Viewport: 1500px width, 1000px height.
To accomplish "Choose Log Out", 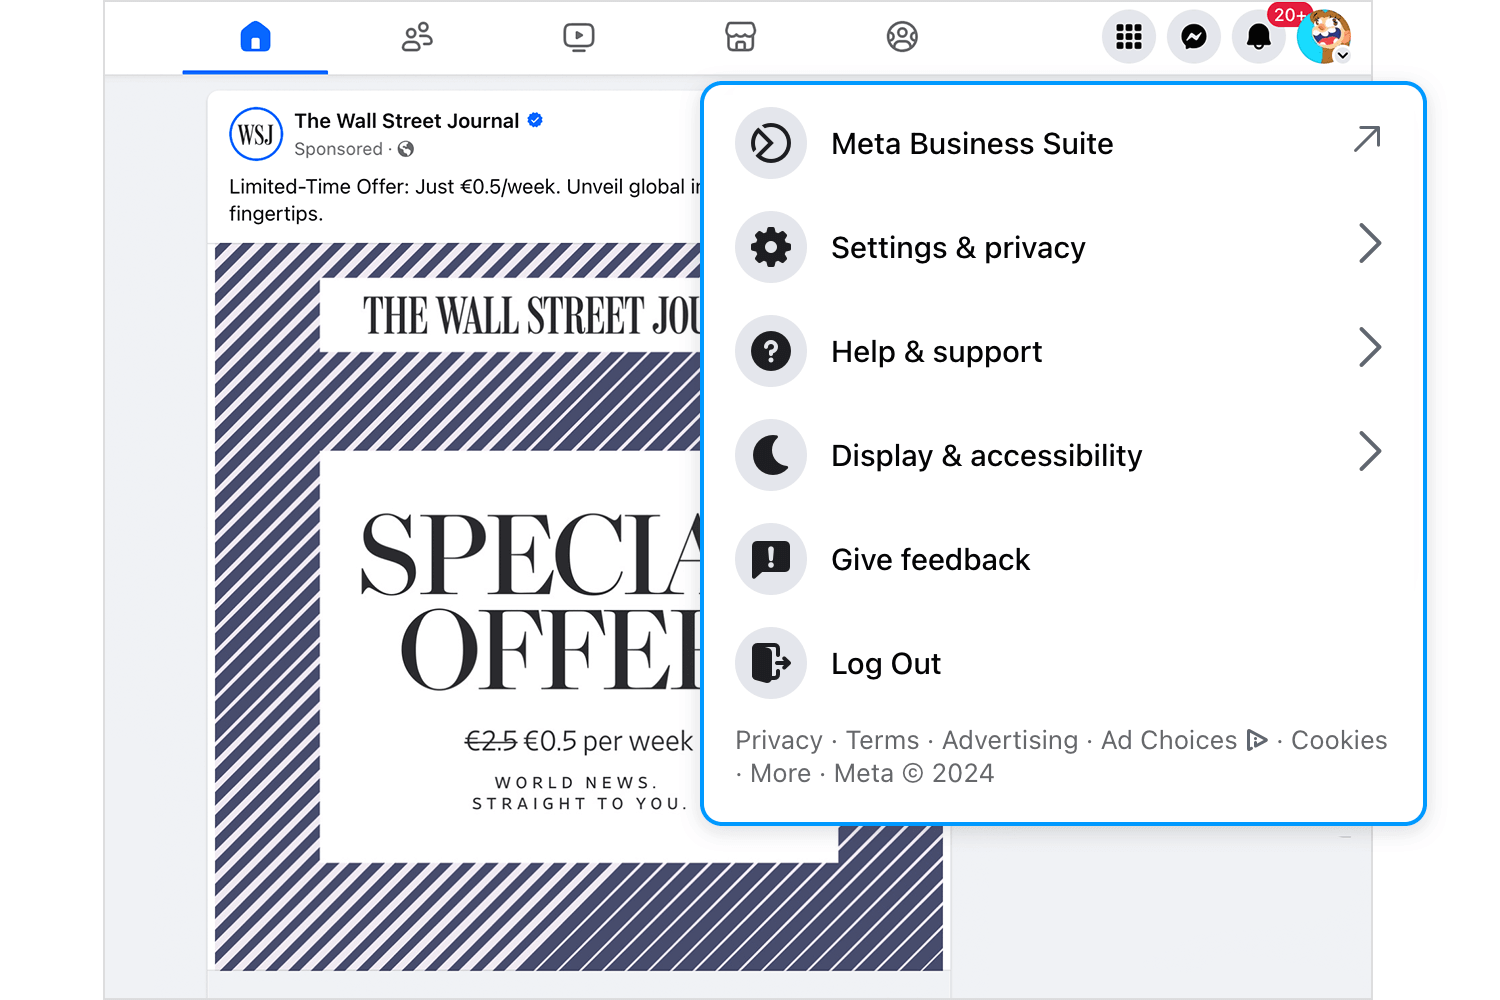I will point(1063,663).
